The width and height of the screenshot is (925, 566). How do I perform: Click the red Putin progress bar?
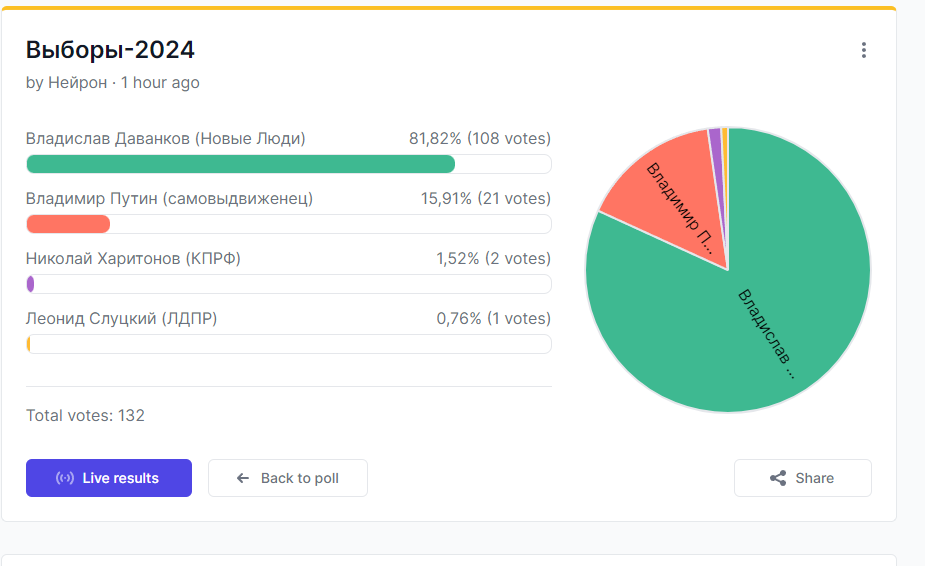tap(68, 224)
